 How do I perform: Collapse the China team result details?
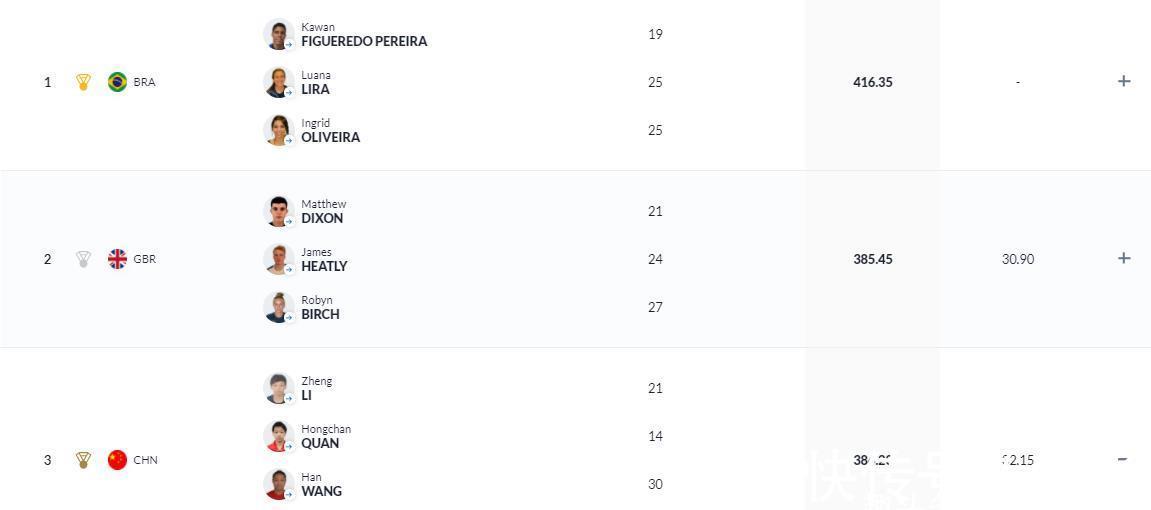(1122, 459)
